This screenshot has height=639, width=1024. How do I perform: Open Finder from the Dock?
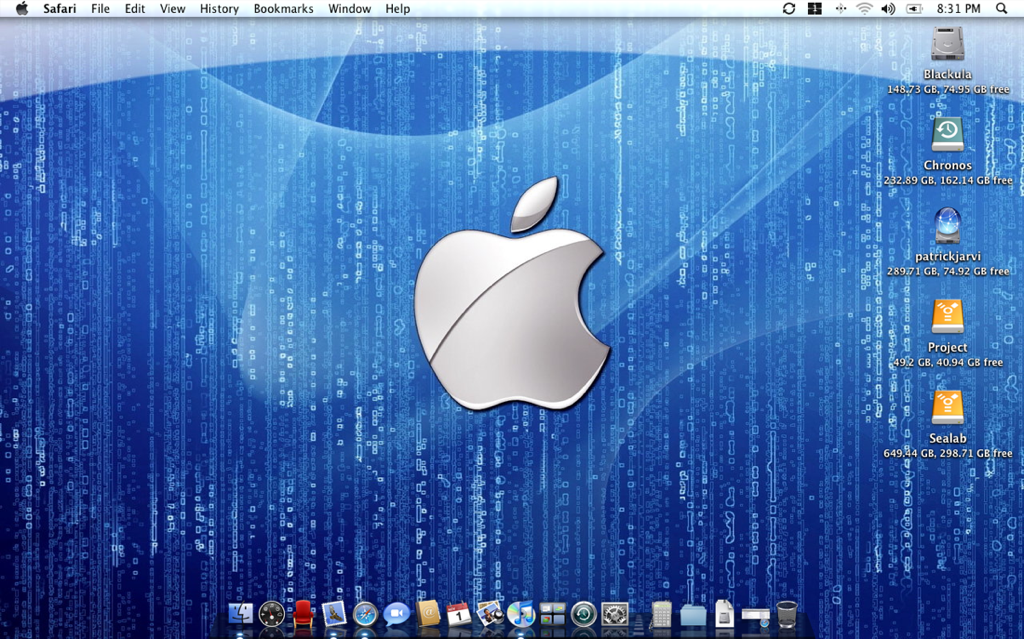[240, 614]
